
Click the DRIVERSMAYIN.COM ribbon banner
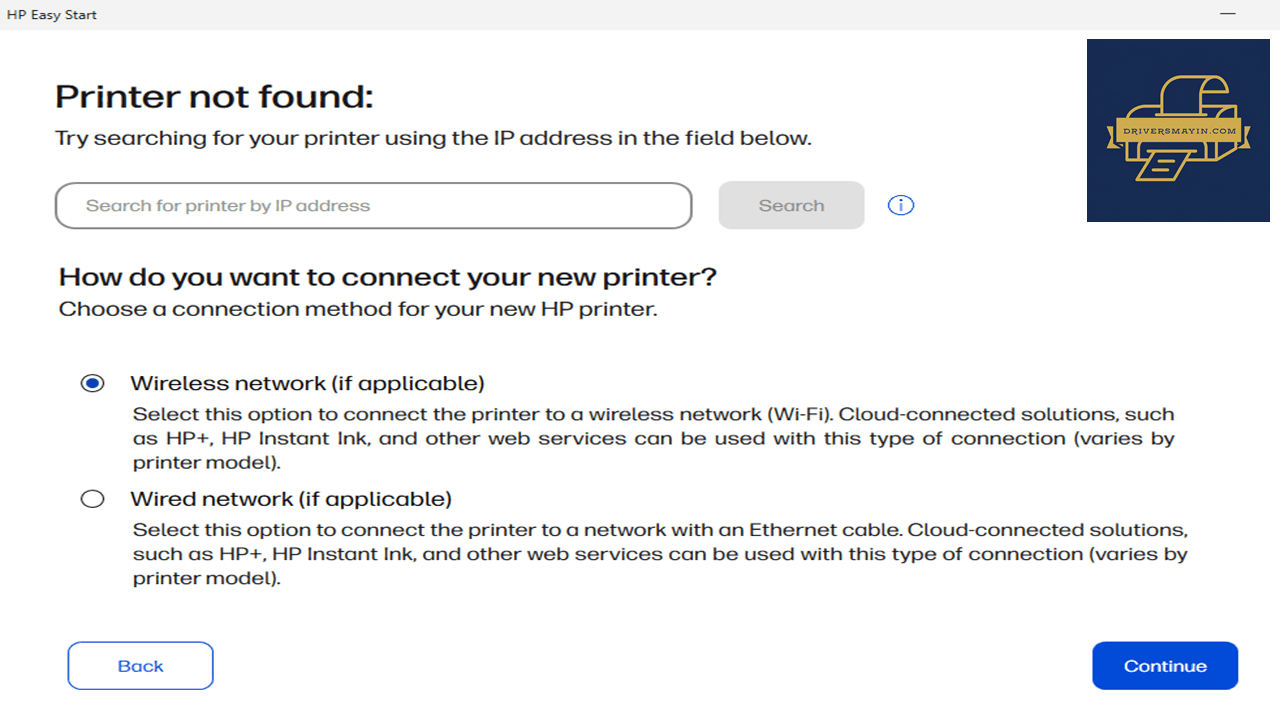[1178, 131]
